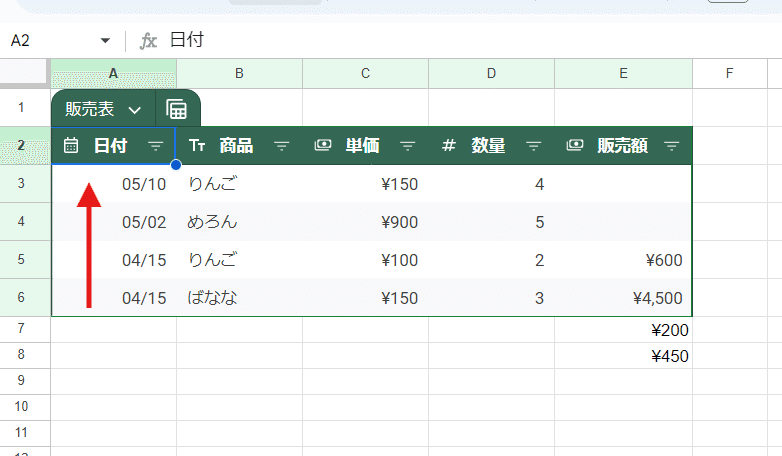Image resolution: width=782 pixels, height=456 pixels.
Task: Click the table view grid icon
Action: click(177, 109)
